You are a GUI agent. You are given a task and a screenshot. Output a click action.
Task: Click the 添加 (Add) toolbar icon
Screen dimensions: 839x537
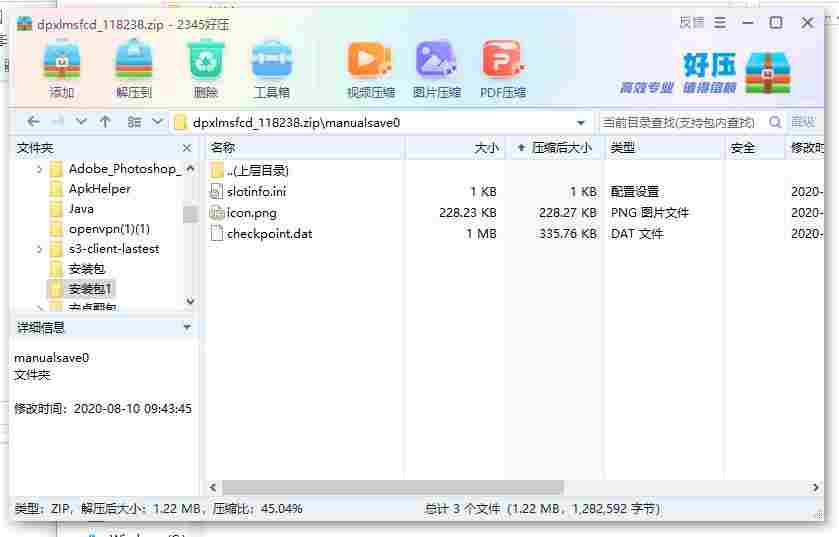tap(62, 70)
